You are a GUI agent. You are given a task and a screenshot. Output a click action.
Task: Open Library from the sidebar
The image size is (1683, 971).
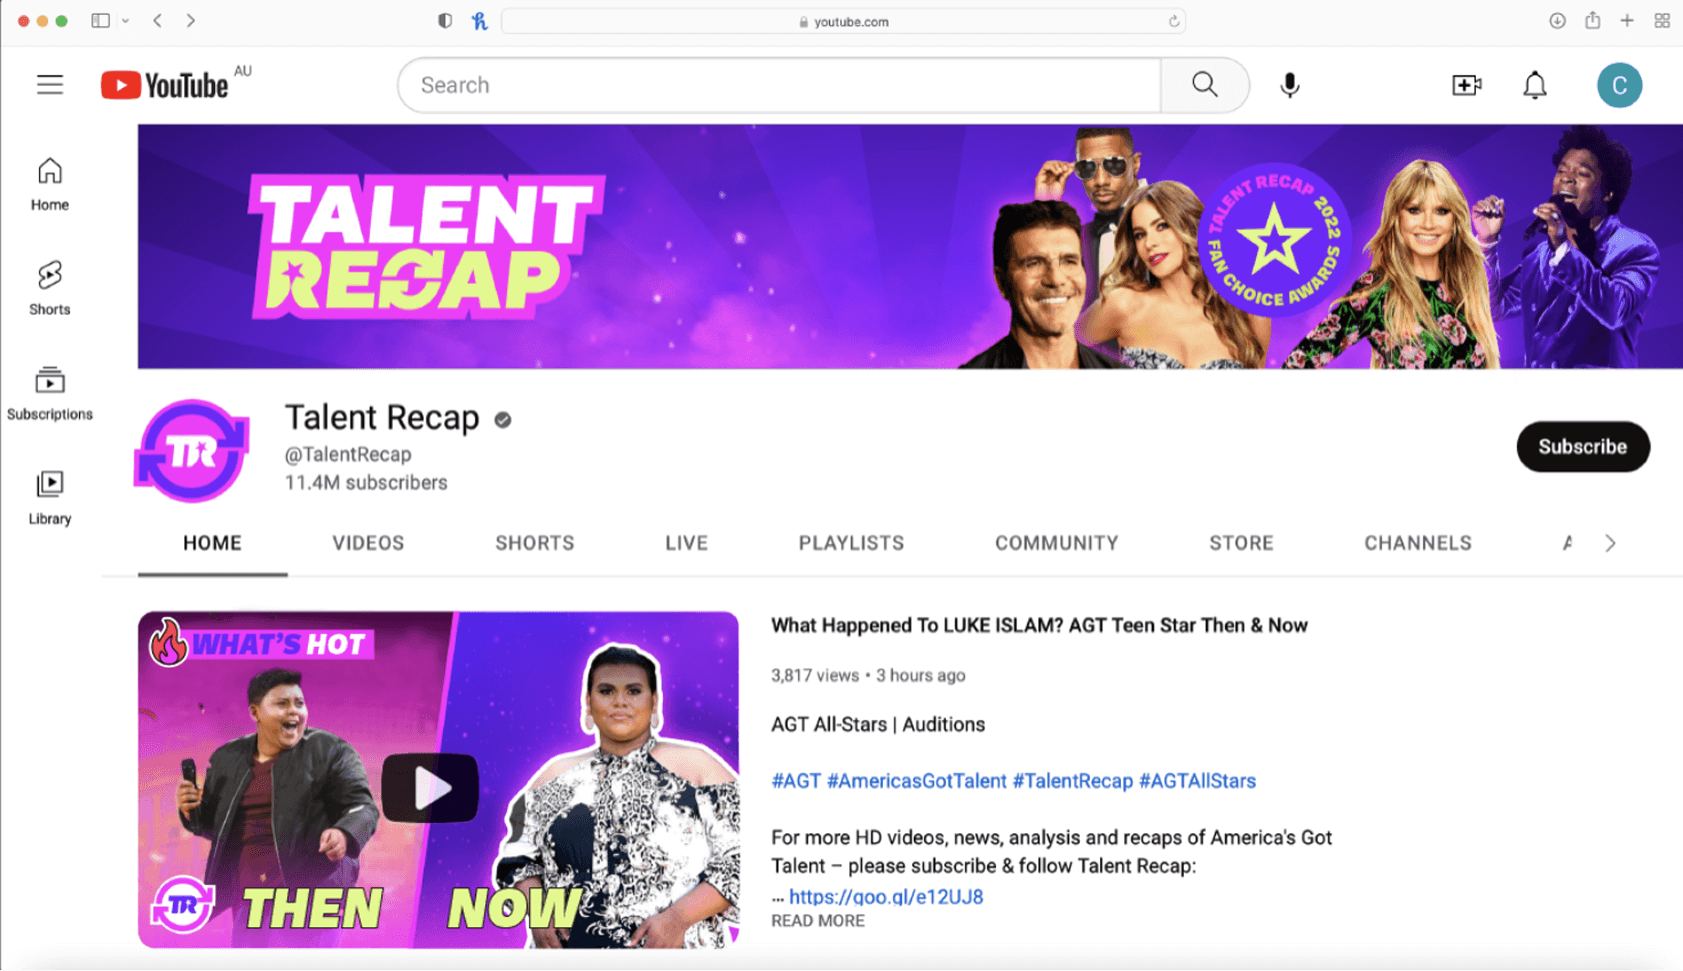click(x=50, y=497)
